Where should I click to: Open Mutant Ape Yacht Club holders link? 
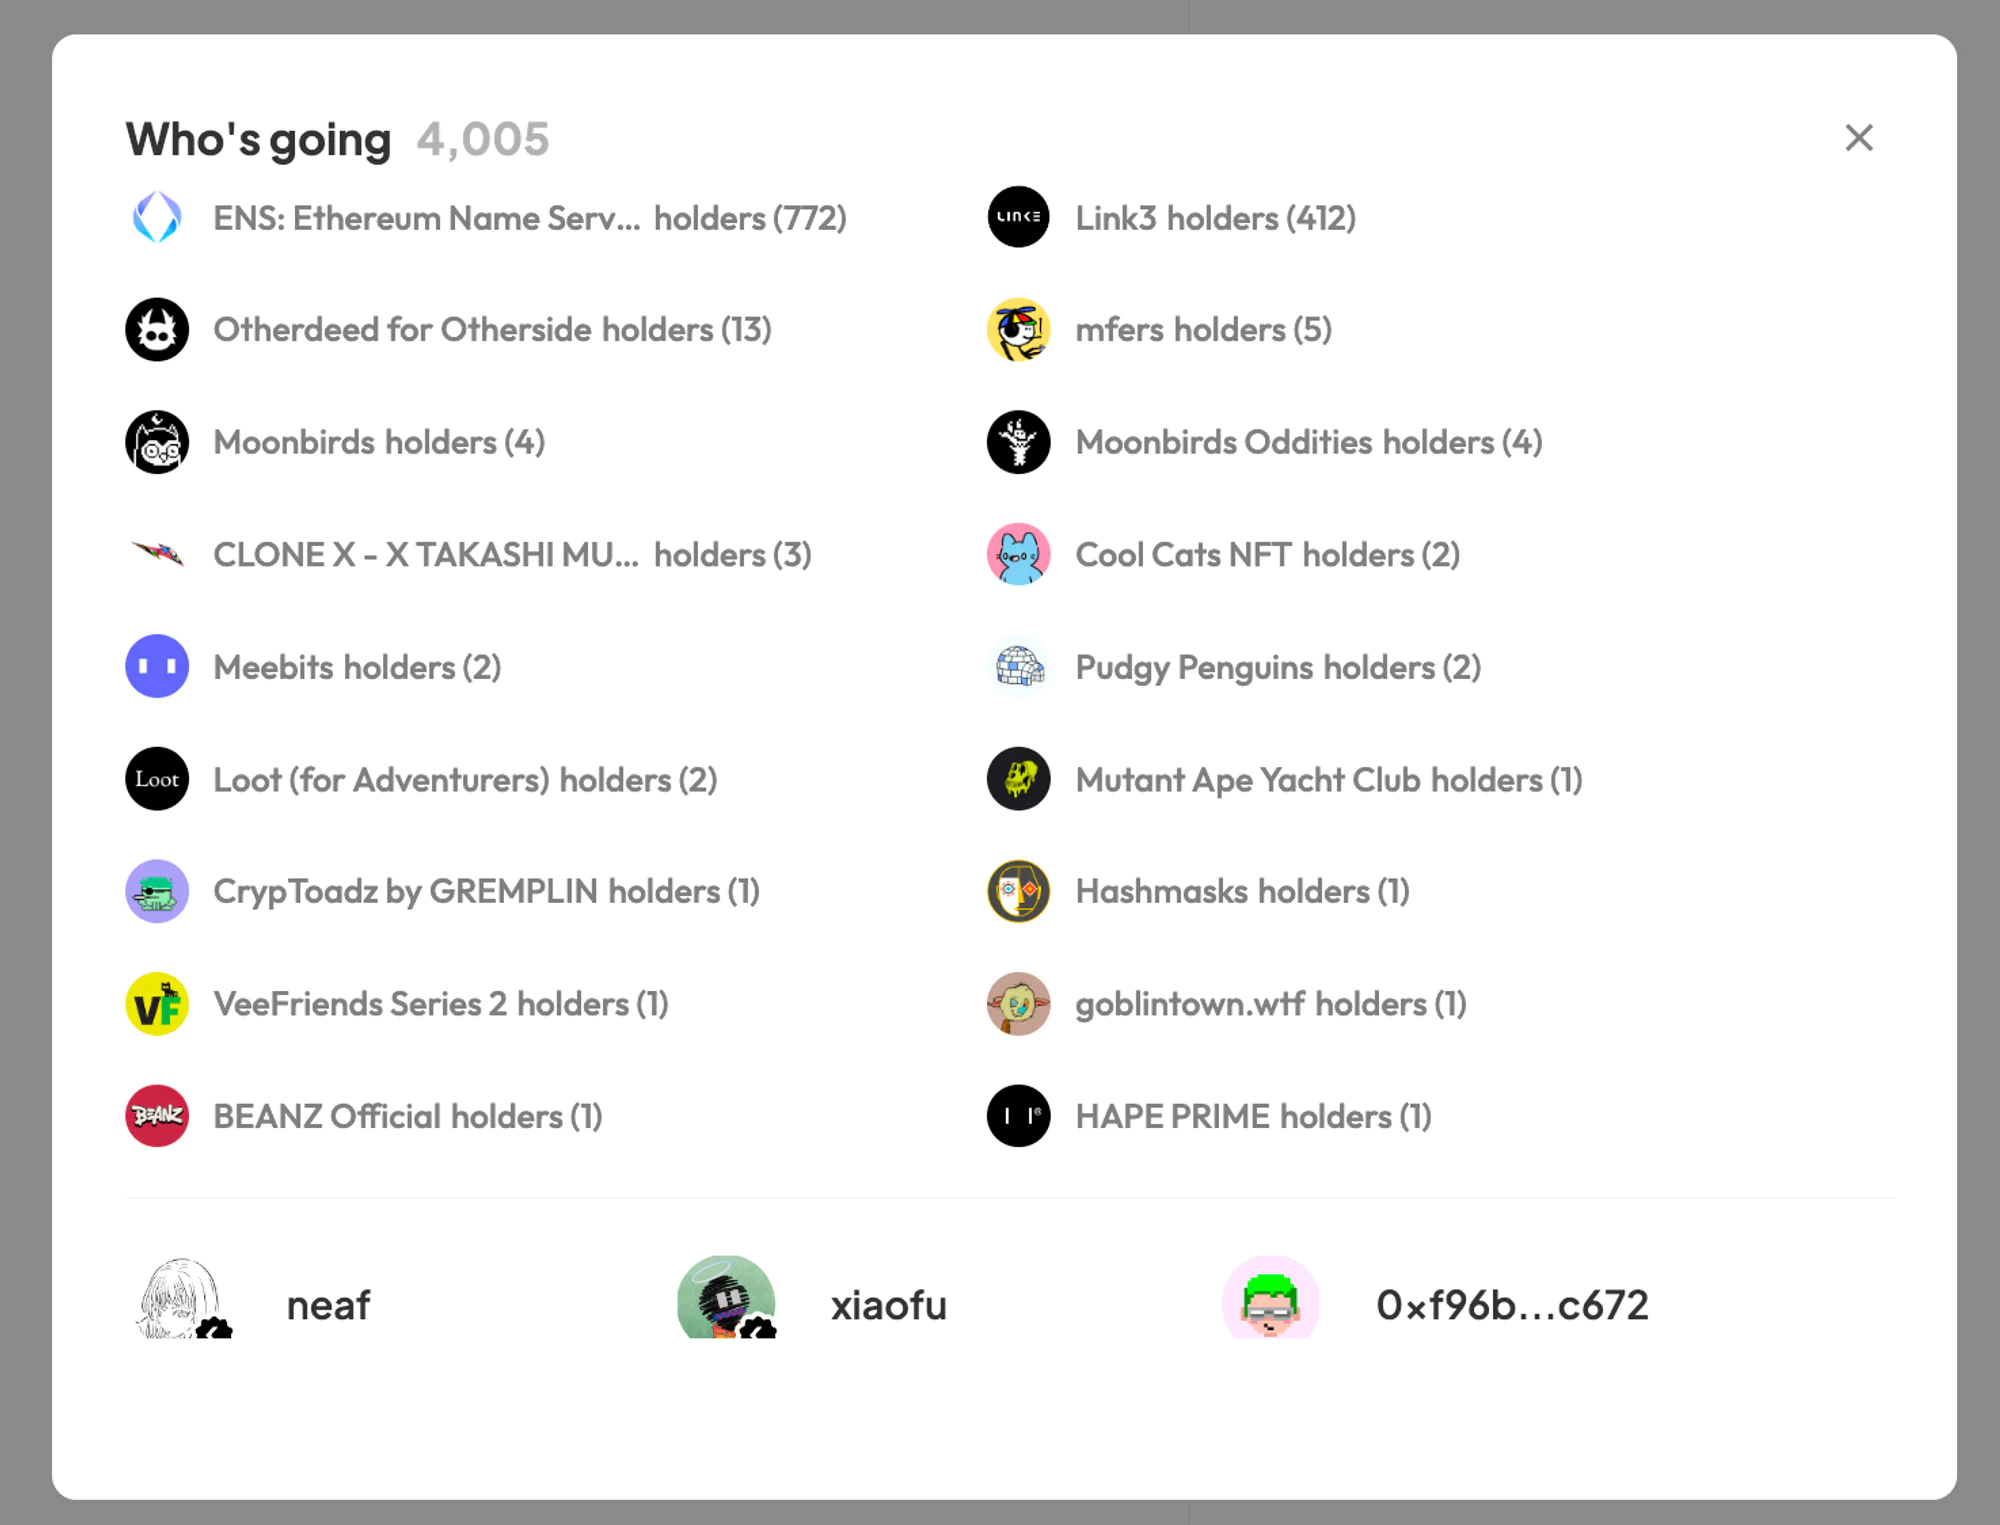coord(1328,780)
